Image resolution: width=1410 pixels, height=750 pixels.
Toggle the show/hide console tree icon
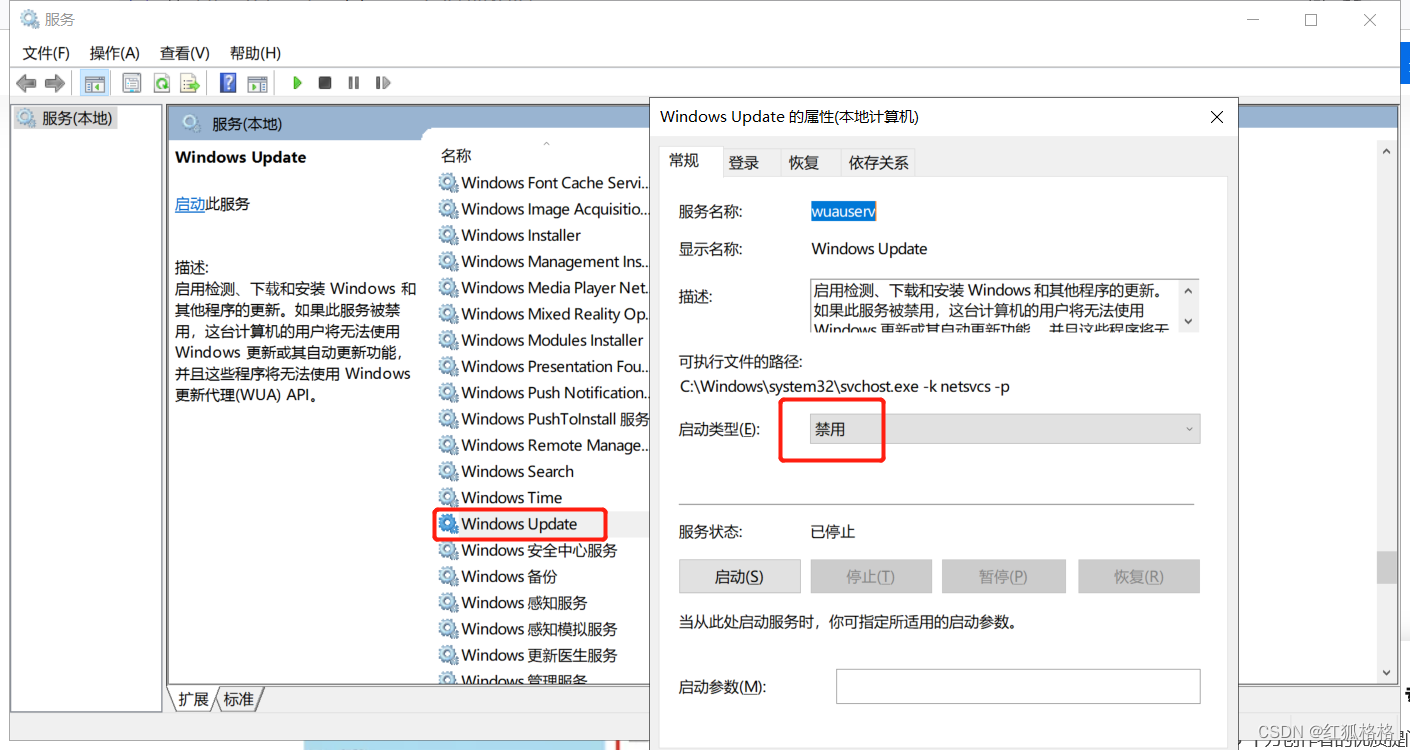tap(95, 83)
